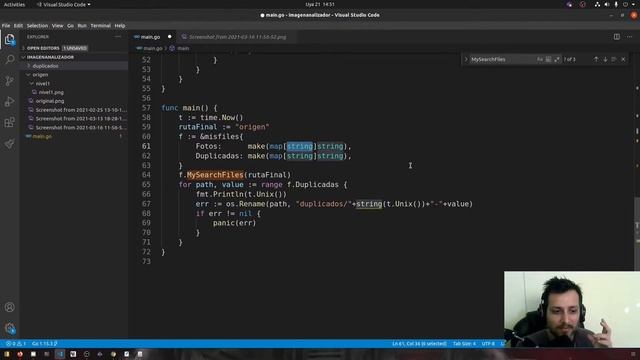
Task: Select main.go in the explorer tree
Action: tap(73, 136)
